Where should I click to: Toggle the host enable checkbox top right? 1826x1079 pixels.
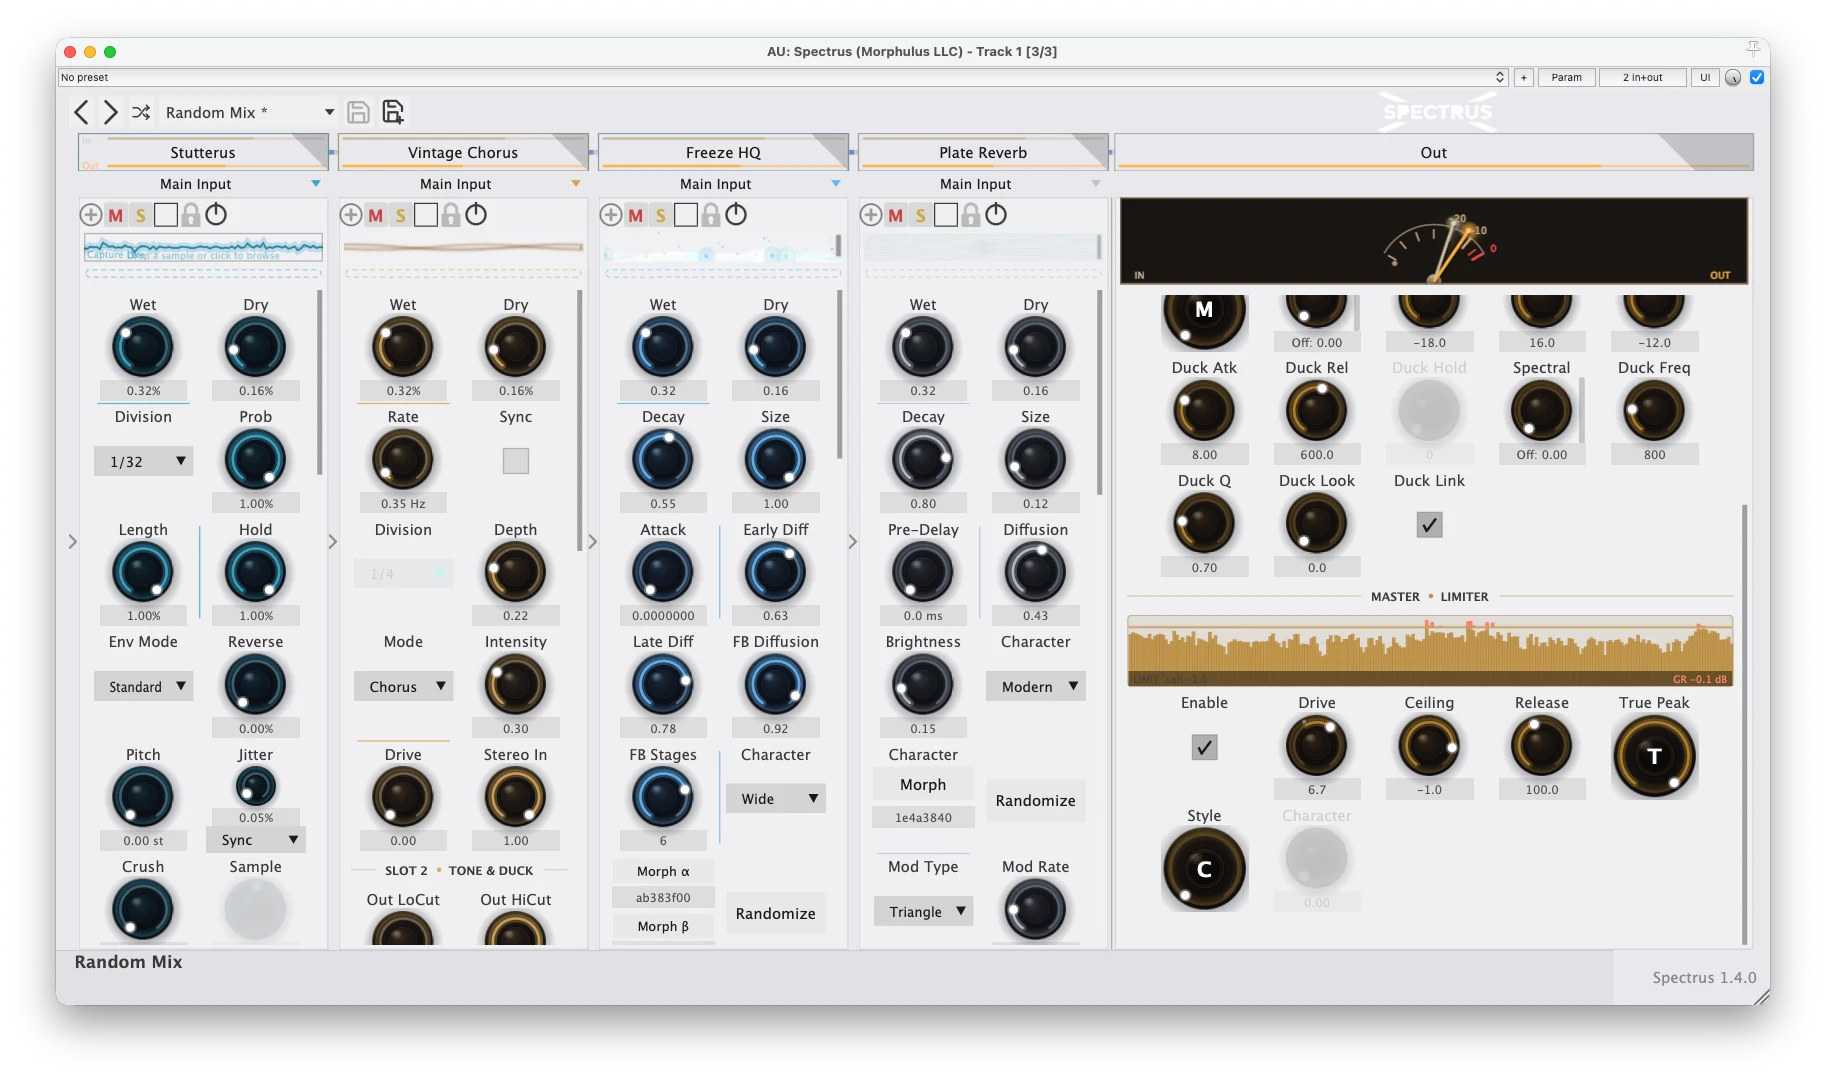coord(1757,77)
